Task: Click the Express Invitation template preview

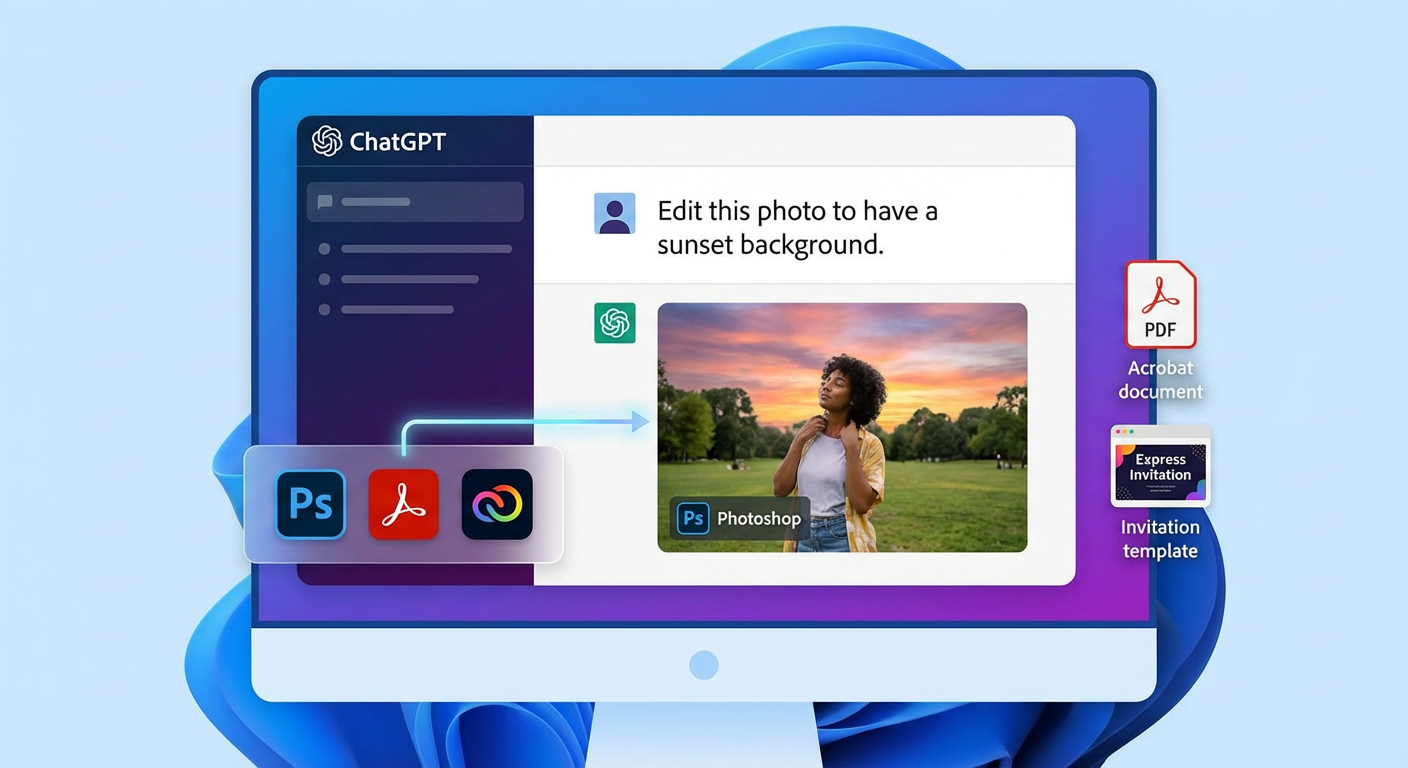Action: (x=1160, y=468)
